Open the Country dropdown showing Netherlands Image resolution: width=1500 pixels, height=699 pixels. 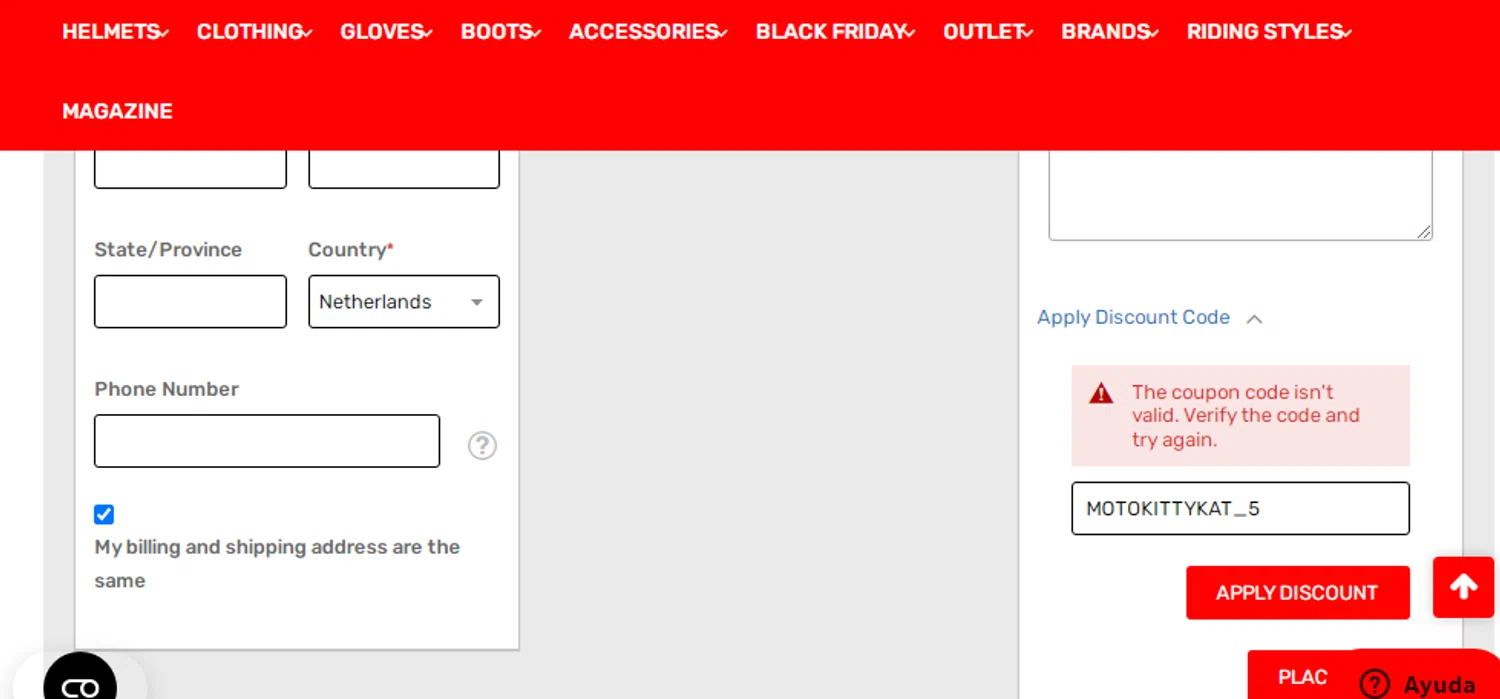[404, 302]
